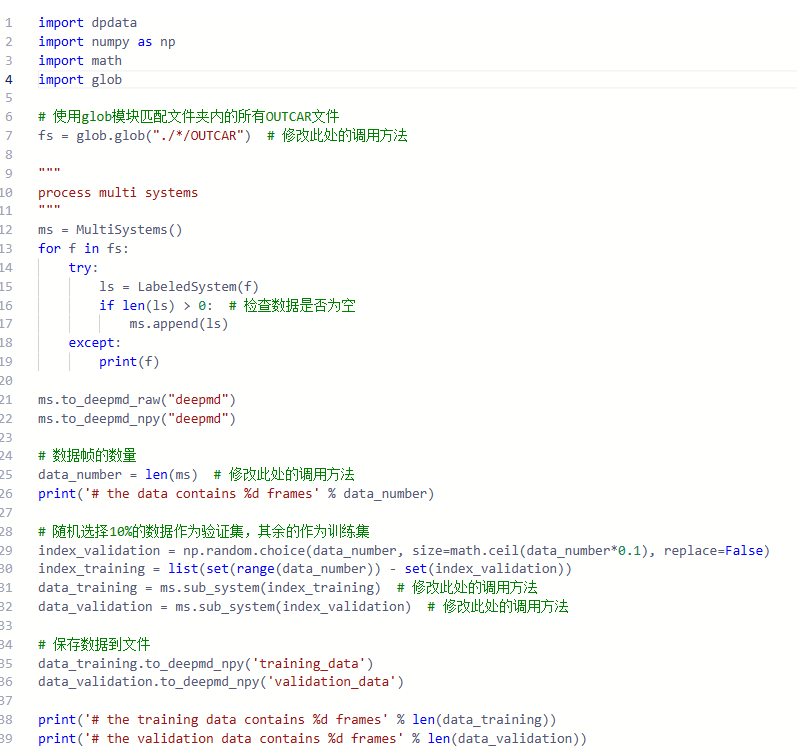797x756 pixels.
Task: Click the 'try:' keyword
Action: point(83,267)
